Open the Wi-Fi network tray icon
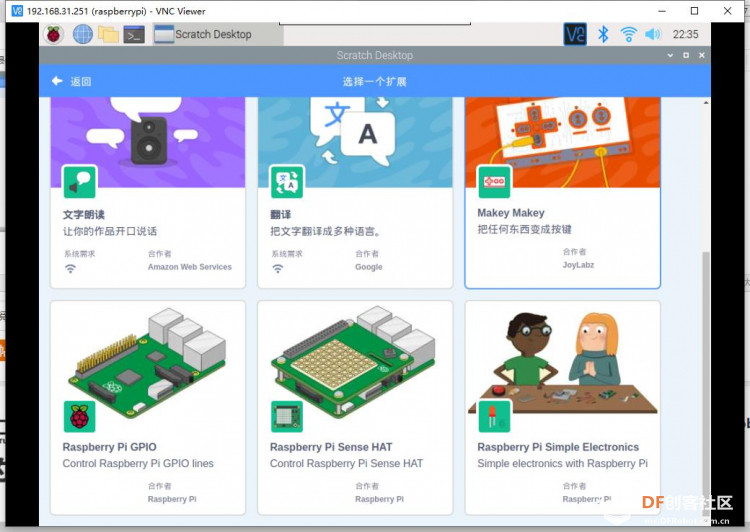The image size is (750, 532). (629, 34)
